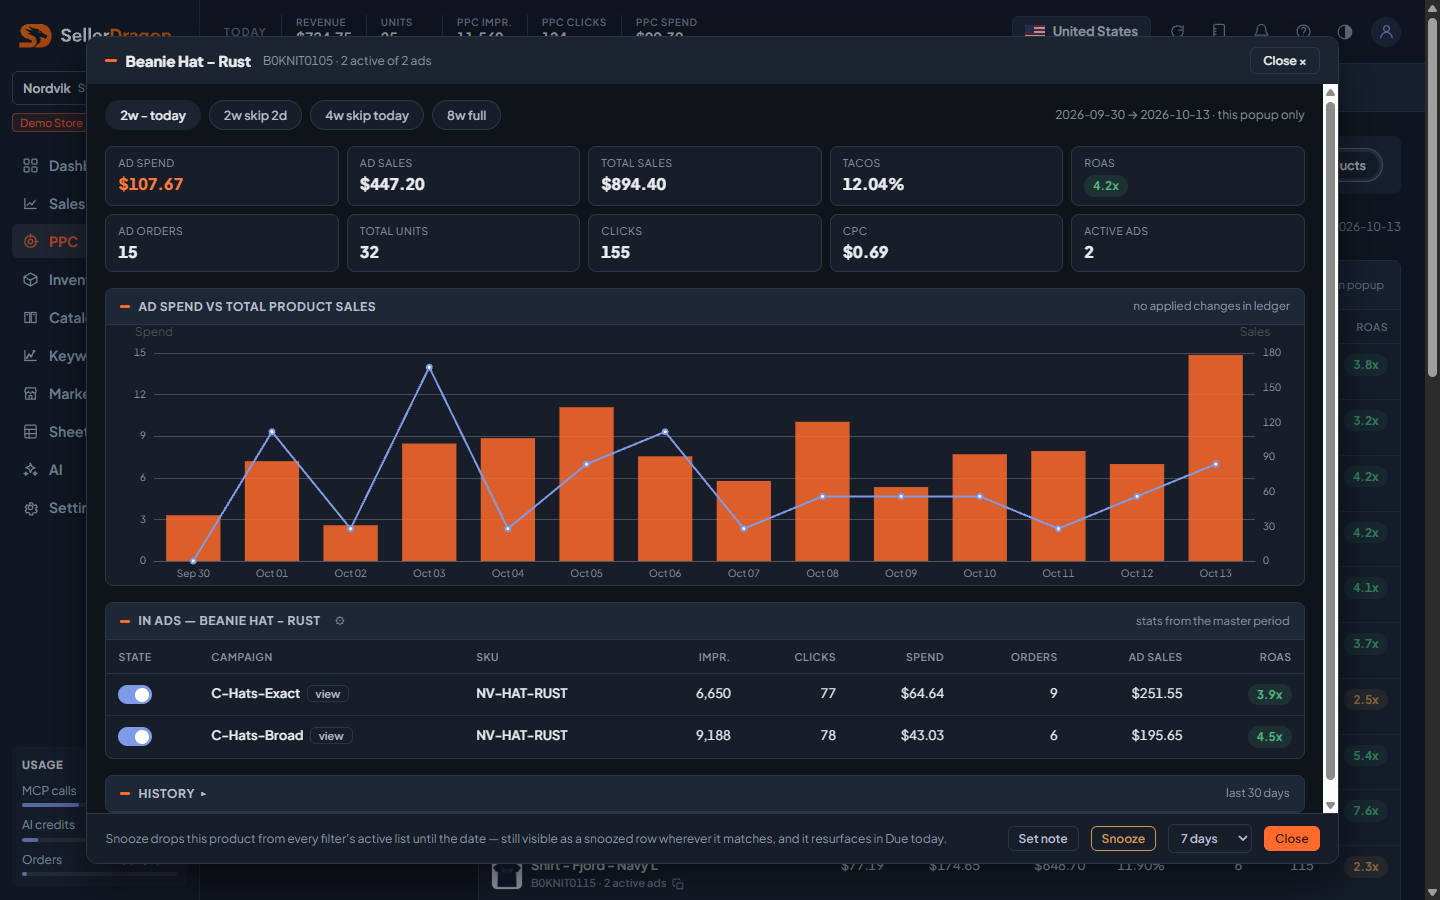Open Inventory via its box sidebar icon
The image size is (1440, 900).
point(31,280)
